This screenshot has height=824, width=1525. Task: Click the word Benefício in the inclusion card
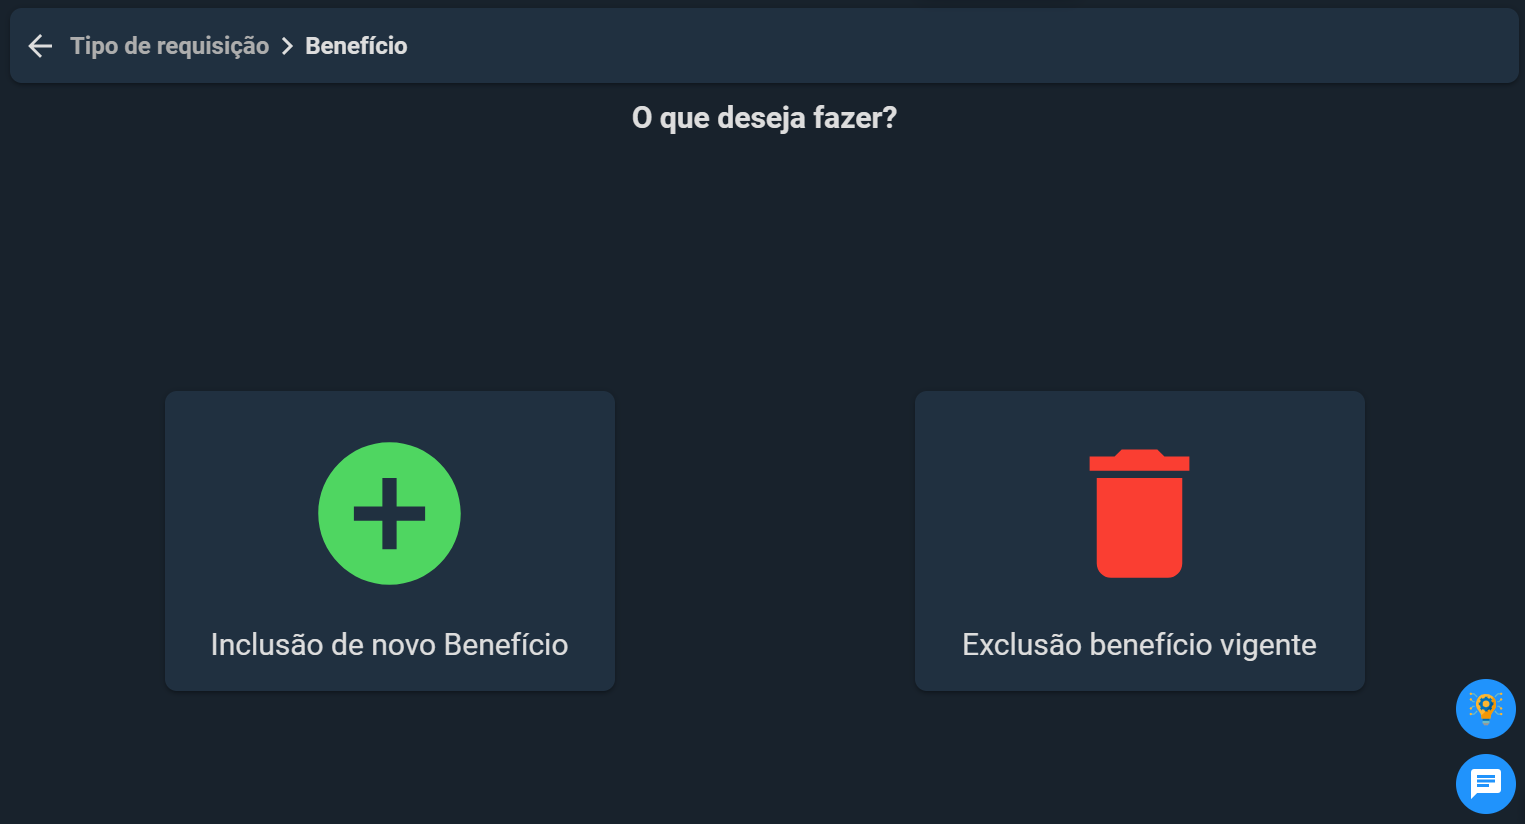(x=506, y=645)
